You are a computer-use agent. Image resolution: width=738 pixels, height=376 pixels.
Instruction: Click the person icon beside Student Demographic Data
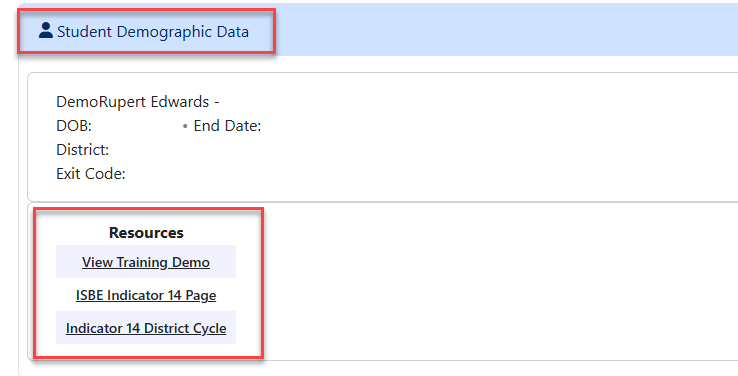click(46, 31)
